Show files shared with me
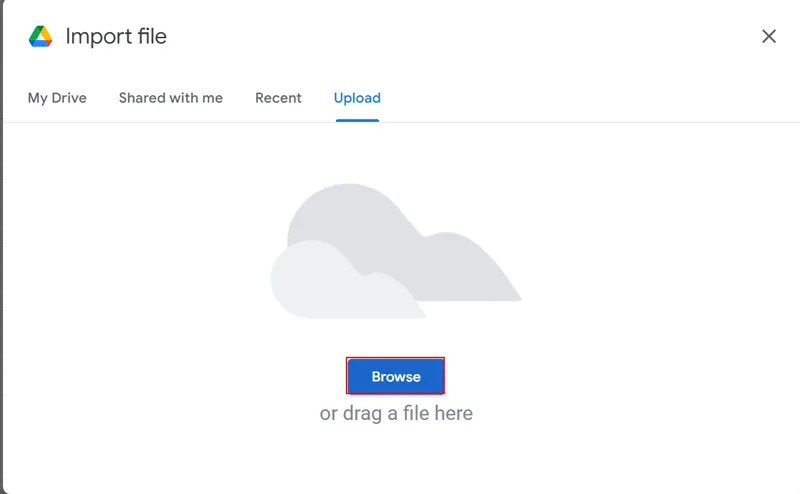800x494 pixels. click(x=170, y=98)
